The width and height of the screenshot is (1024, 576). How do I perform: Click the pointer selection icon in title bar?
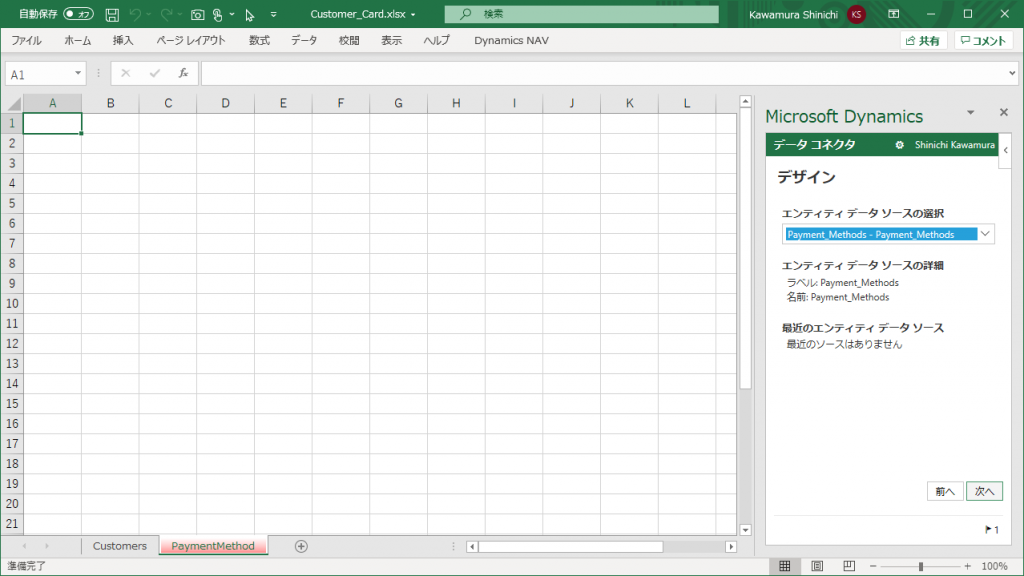(x=249, y=14)
